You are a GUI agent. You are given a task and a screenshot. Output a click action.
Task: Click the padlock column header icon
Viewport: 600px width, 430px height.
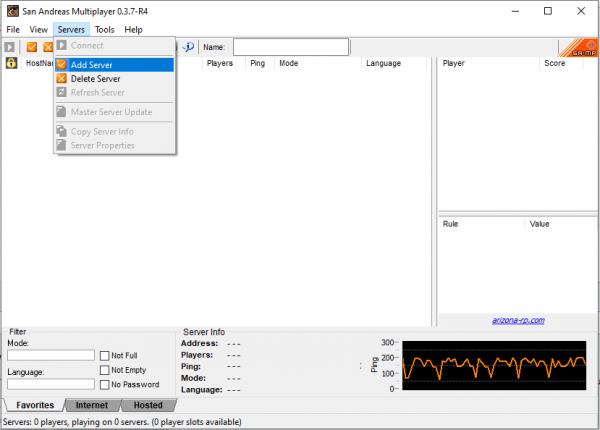pos(11,63)
